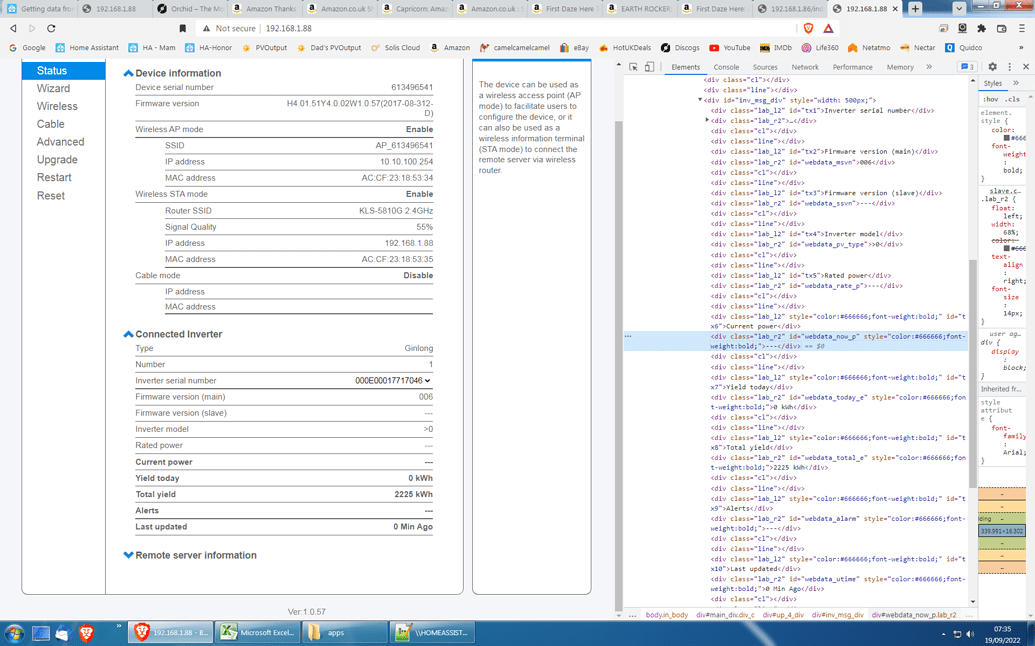Toggle element state with :hov button
The height and width of the screenshot is (646, 1035).
pyautogui.click(x=989, y=100)
